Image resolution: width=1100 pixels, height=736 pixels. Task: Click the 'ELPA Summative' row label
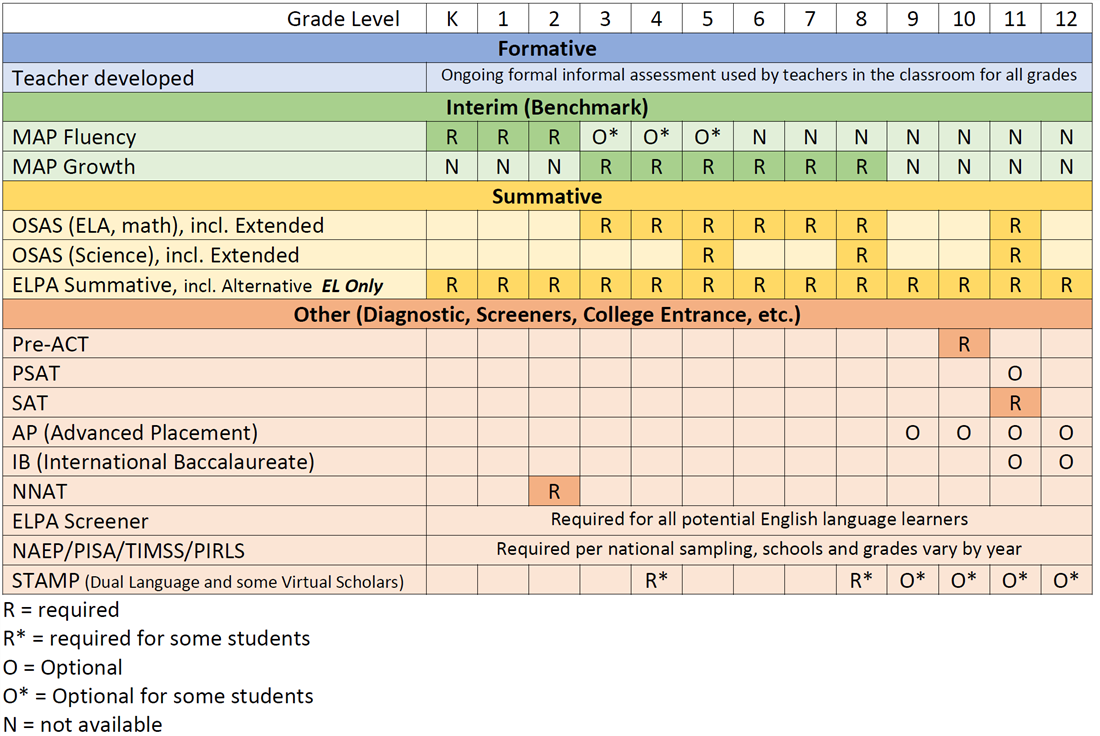coord(215,285)
